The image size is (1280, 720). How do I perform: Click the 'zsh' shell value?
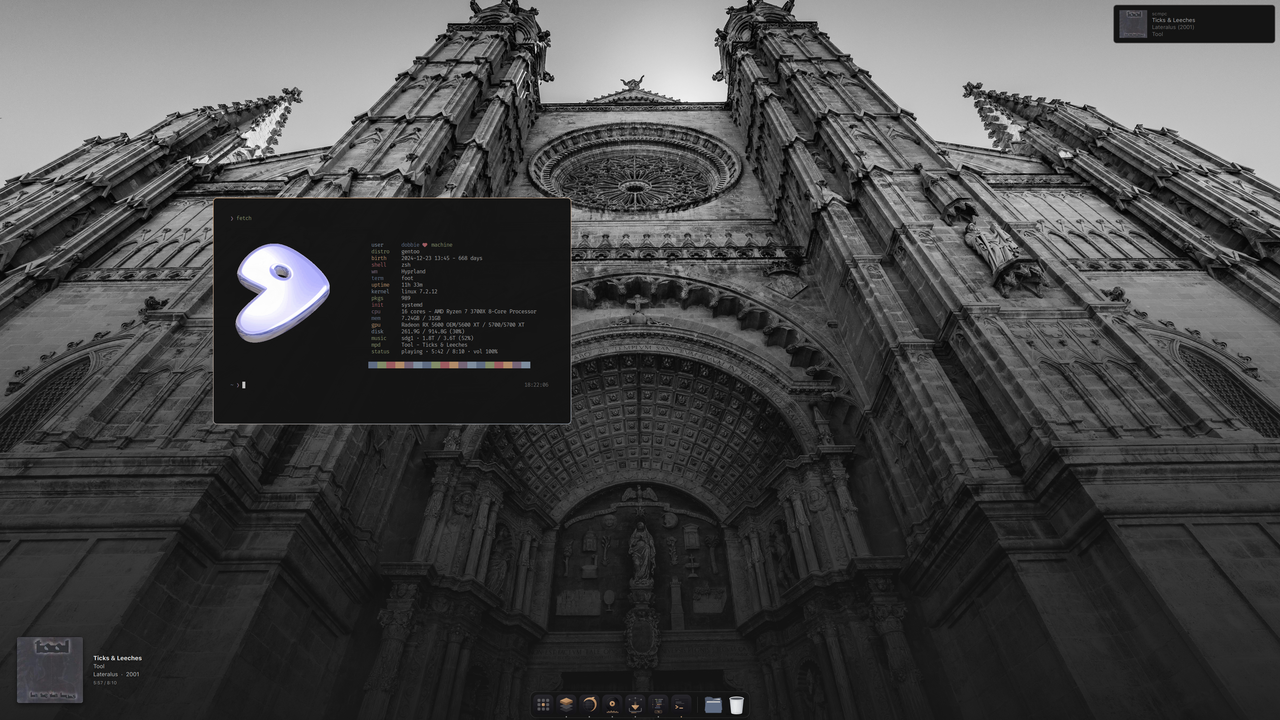pyautogui.click(x=406, y=265)
